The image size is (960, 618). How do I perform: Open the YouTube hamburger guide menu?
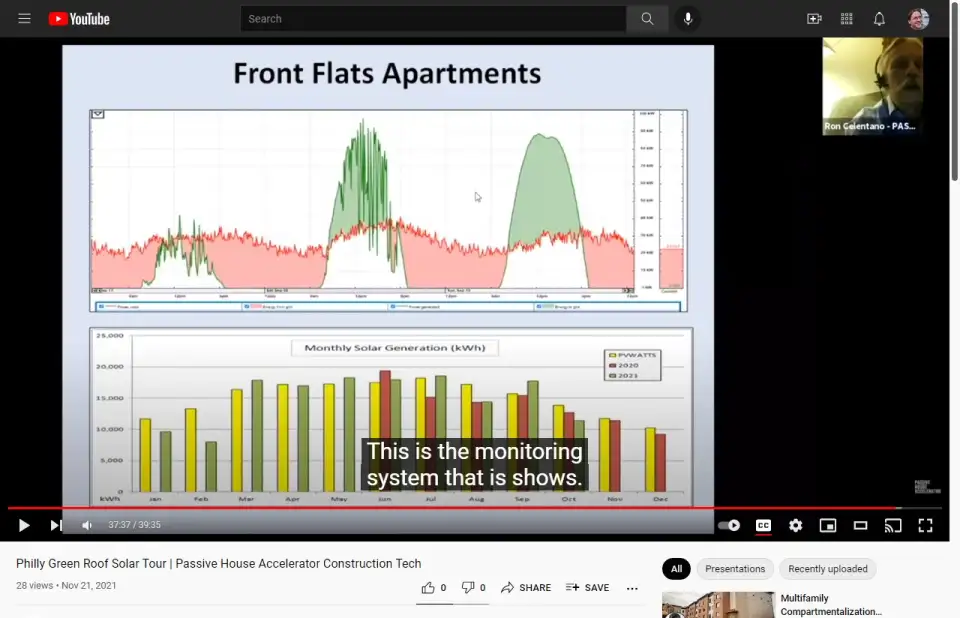[24, 19]
